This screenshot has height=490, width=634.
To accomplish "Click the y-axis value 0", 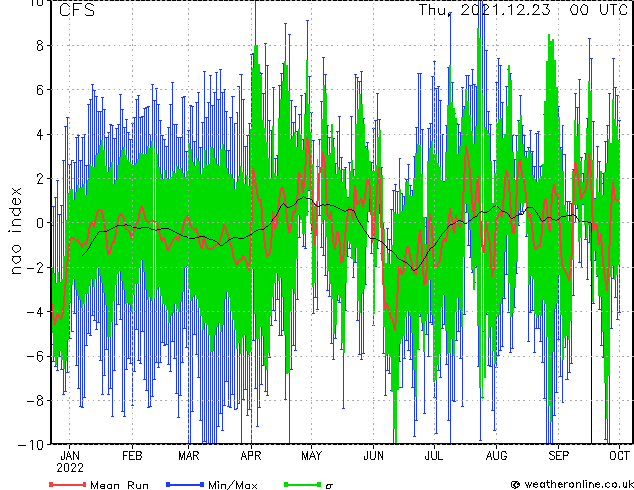I will pos(40,223).
